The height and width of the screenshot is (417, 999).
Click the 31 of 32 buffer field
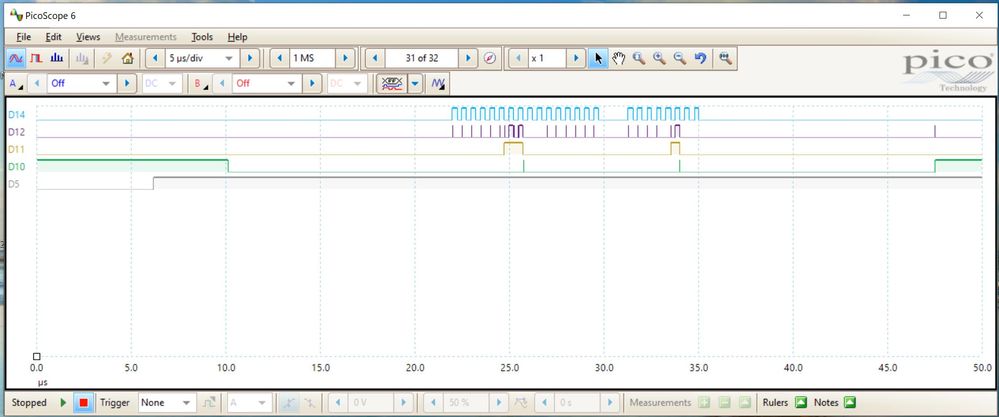(x=421, y=59)
